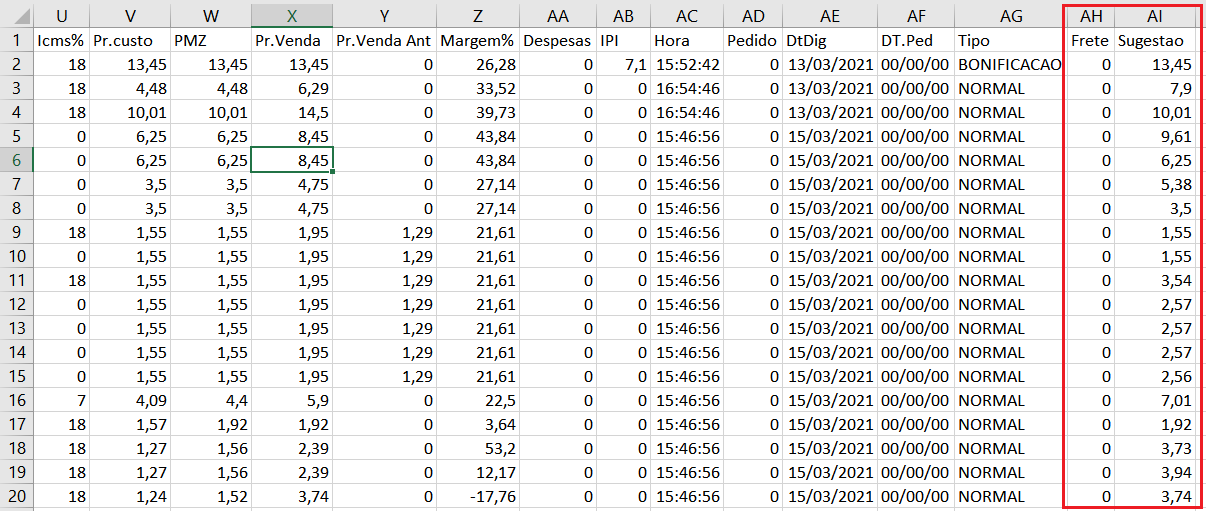Select column header X
This screenshot has height=511, width=1206.
(x=291, y=15)
